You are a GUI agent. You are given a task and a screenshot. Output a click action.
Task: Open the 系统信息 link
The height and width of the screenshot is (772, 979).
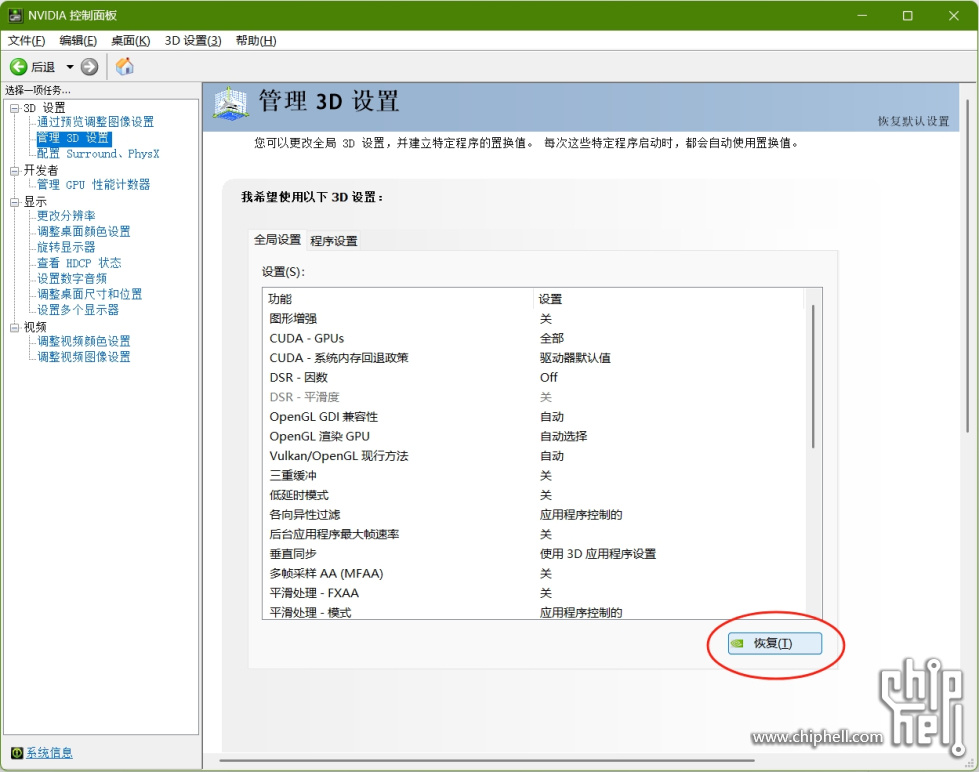click(x=49, y=753)
